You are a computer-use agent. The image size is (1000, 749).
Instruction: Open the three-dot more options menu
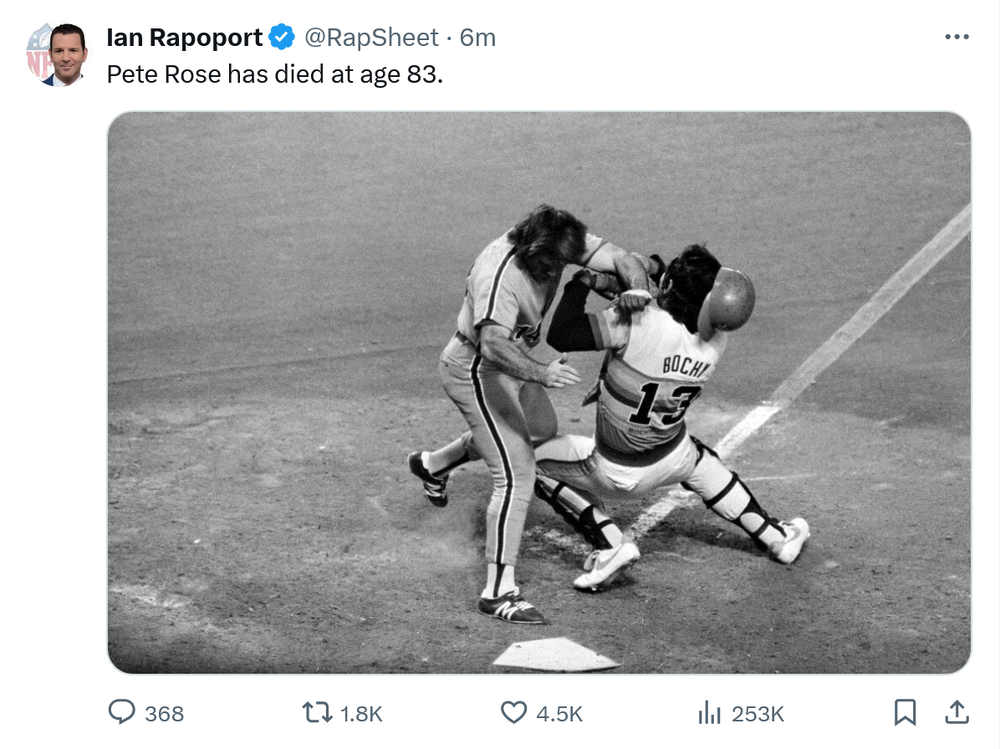coord(957,37)
